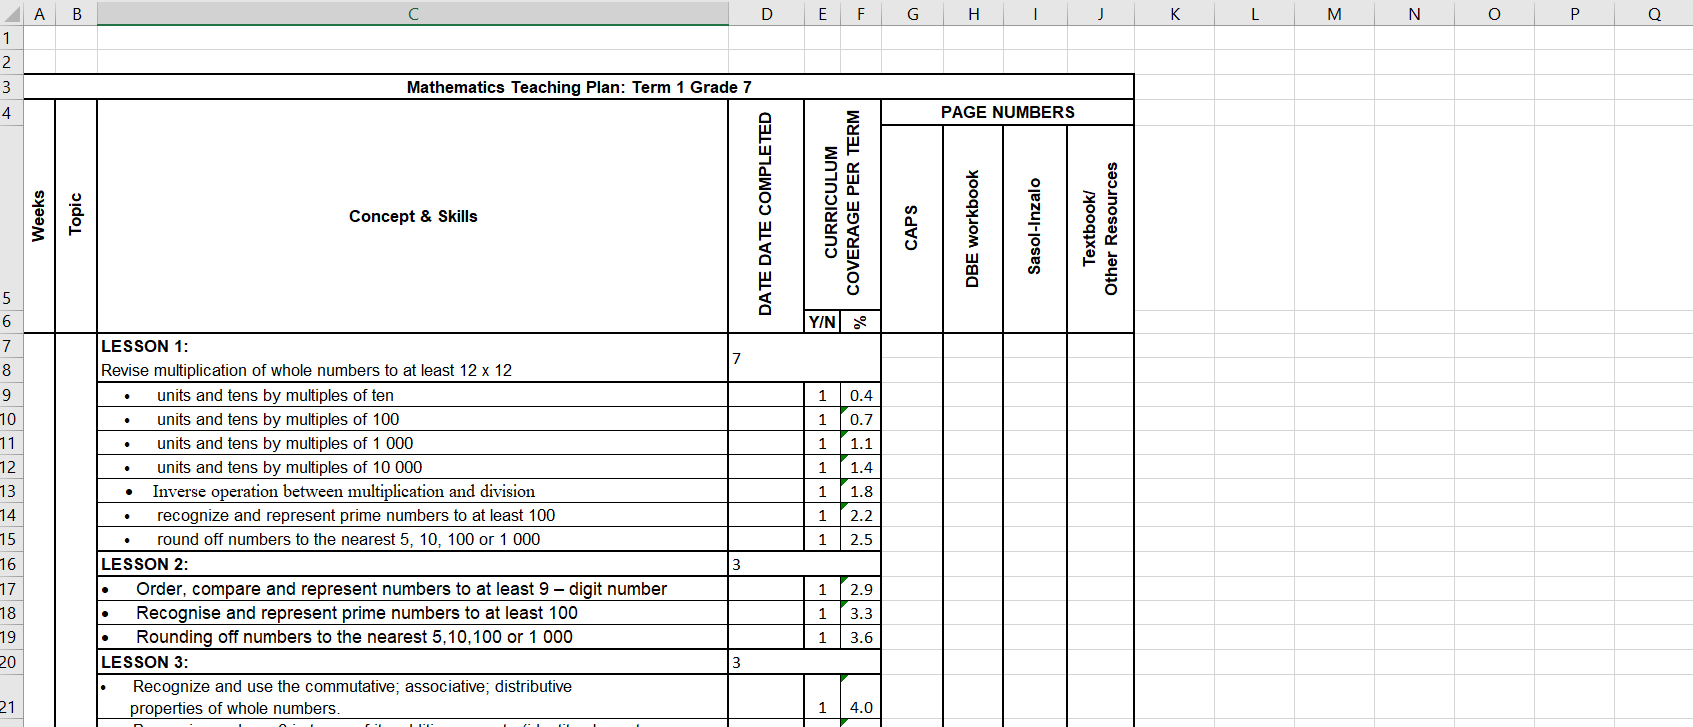Click the 'Weeks' vertical header cell
The height and width of the screenshot is (727, 1693).
tap(39, 216)
